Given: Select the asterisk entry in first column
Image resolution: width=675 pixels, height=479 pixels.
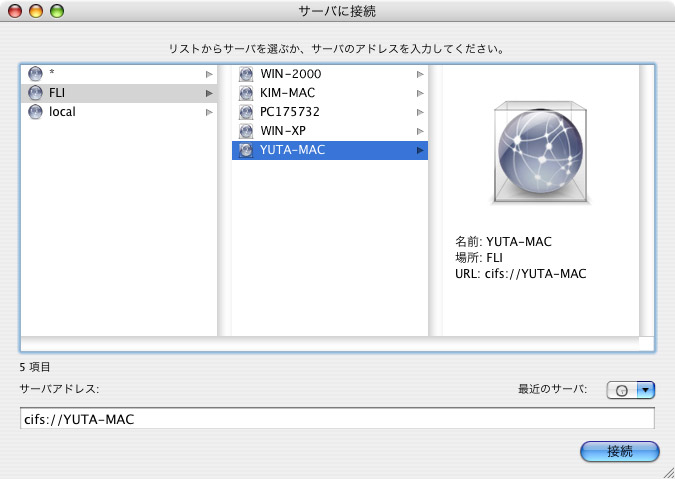Looking at the screenshot, I should (119, 74).
